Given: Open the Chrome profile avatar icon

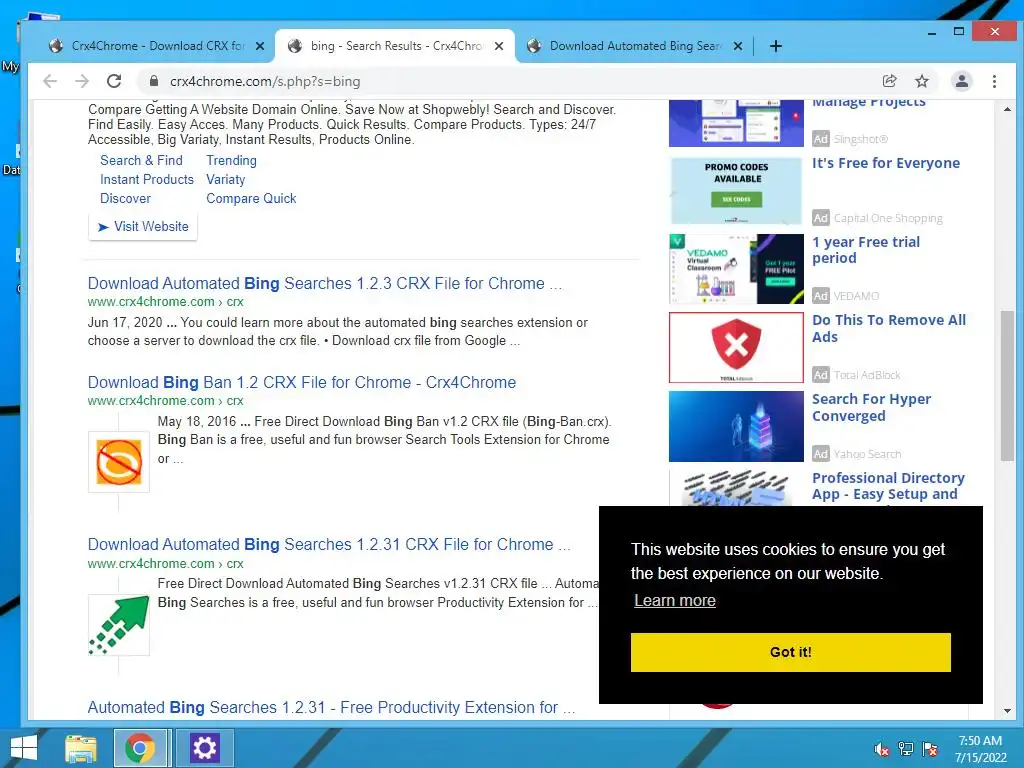Looking at the screenshot, I should (961, 81).
